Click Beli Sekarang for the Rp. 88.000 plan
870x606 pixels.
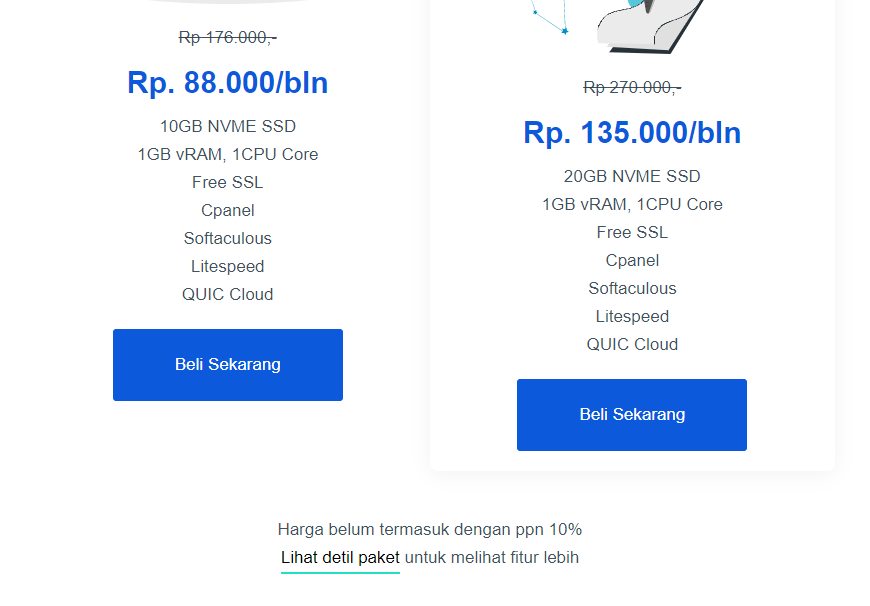coord(228,365)
